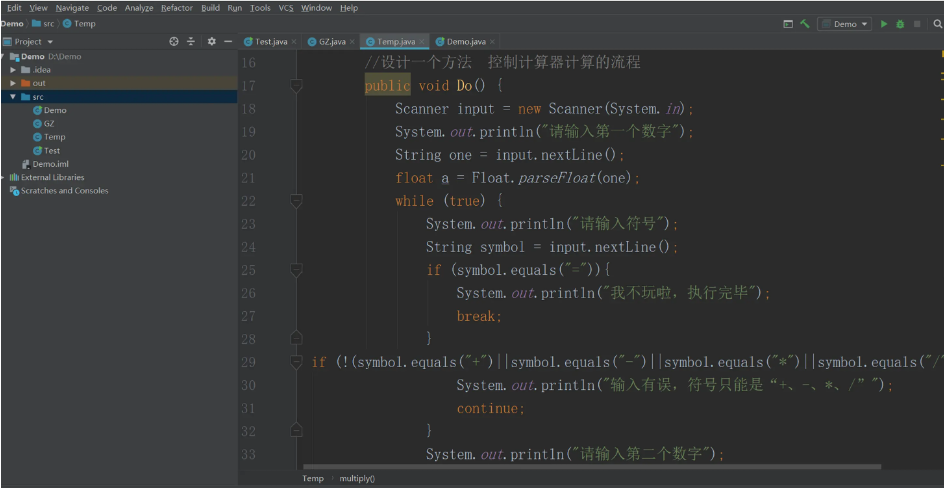Click the build project hammer icon
Image resolution: width=944 pixels, height=488 pixels.
click(805, 24)
